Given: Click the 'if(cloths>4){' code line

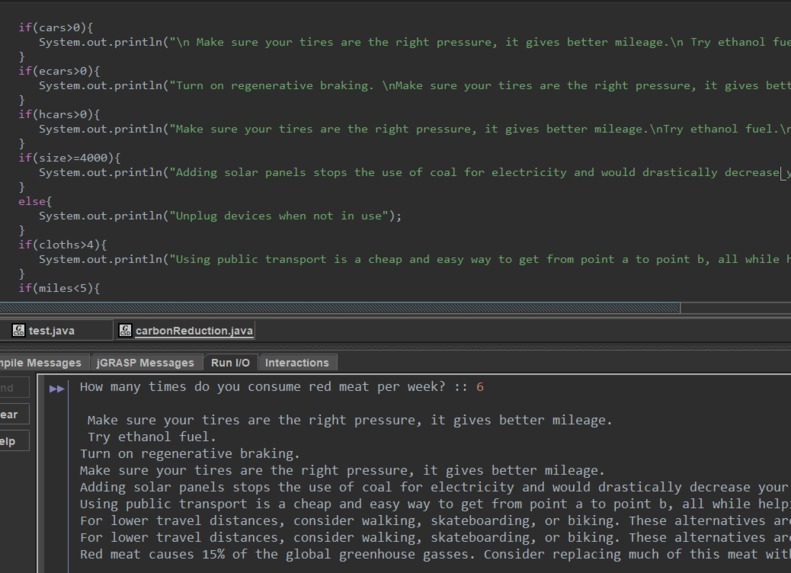Looking at the screenshot, I should point(62,245).
